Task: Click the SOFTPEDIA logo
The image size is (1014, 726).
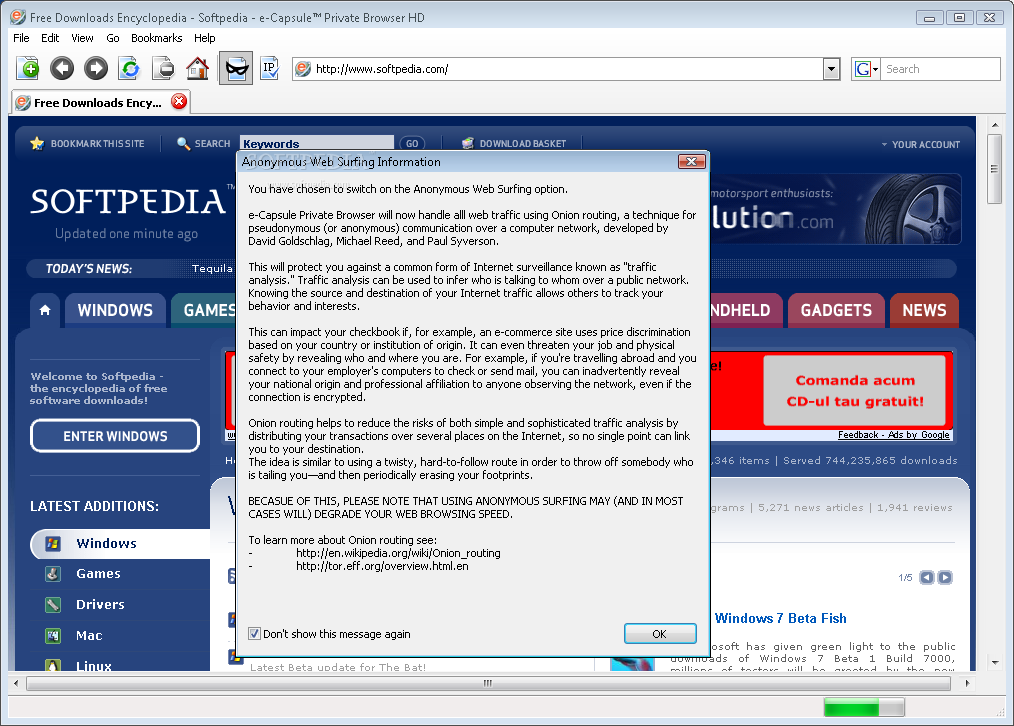Action: point(128,202)
